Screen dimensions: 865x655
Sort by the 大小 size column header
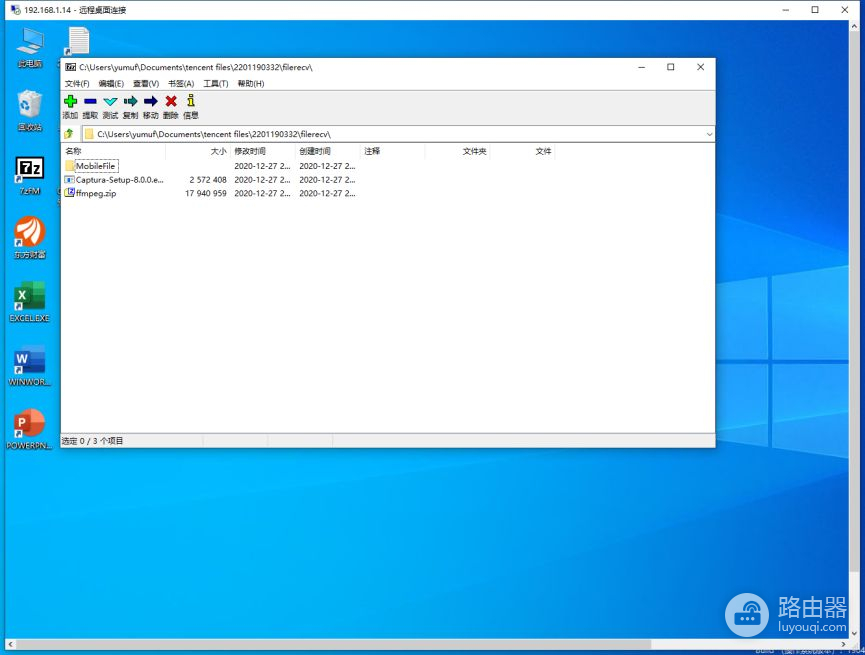coord(218,151)
